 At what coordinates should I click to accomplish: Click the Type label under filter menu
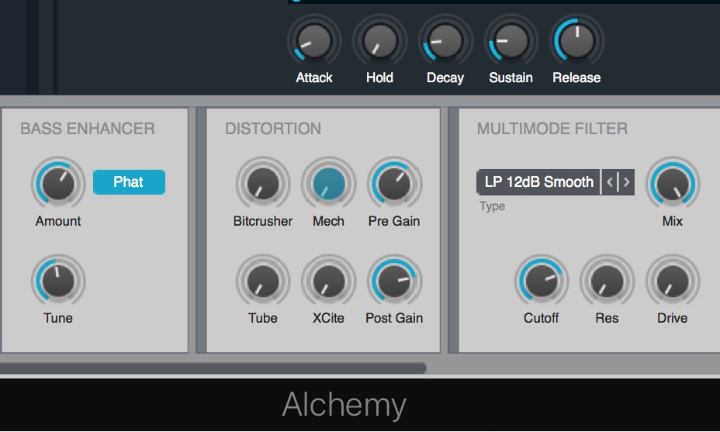click(492, 207)
